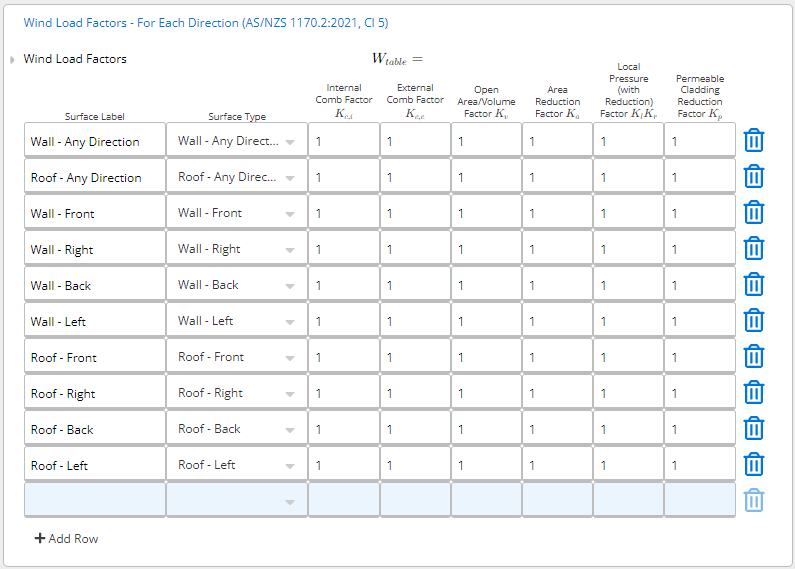Viewport: 795px width, 569px height.
Task: Edit Internal Comb Factor for Roof - Front
Action: tap(344, 355)
